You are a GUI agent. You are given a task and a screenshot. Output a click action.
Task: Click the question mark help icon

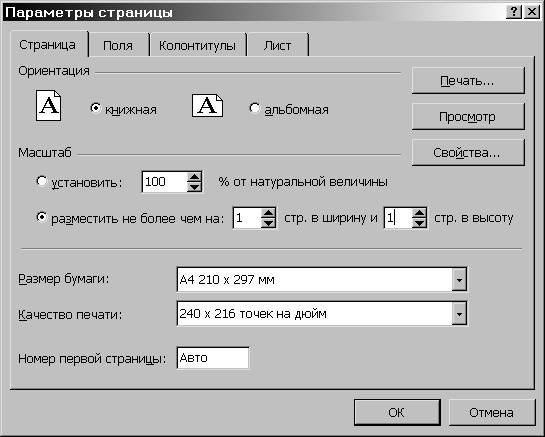[514, 12]
